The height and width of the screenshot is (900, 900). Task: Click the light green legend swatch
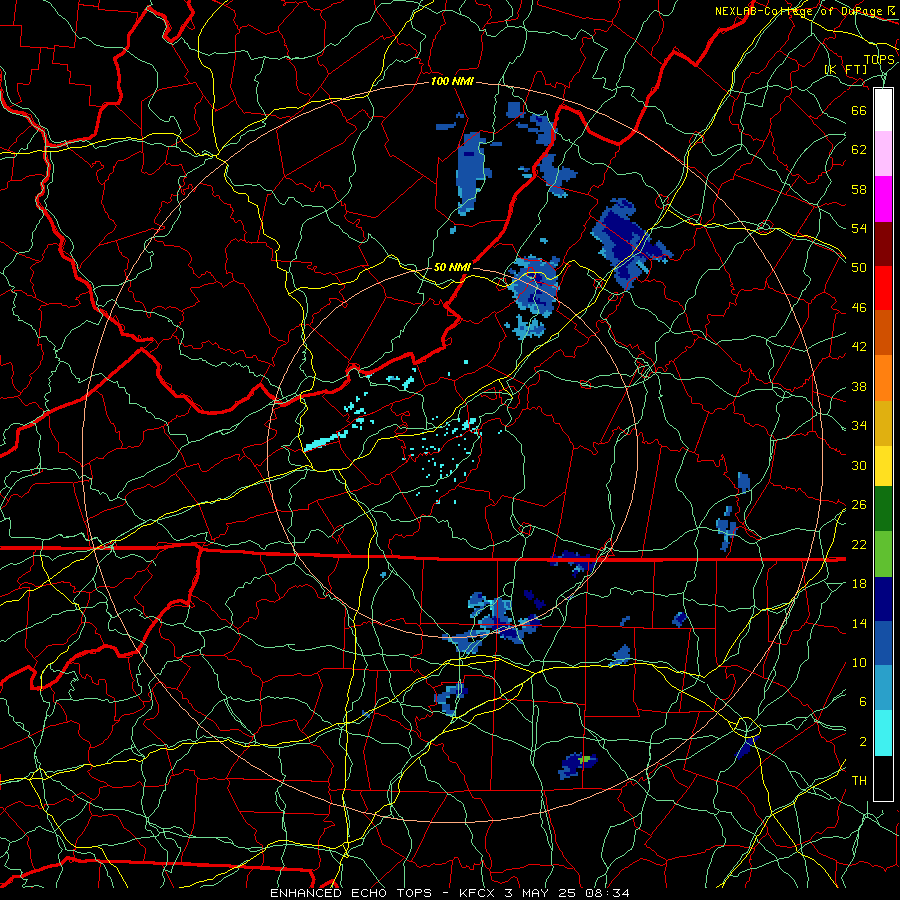[x=883, y=553]
